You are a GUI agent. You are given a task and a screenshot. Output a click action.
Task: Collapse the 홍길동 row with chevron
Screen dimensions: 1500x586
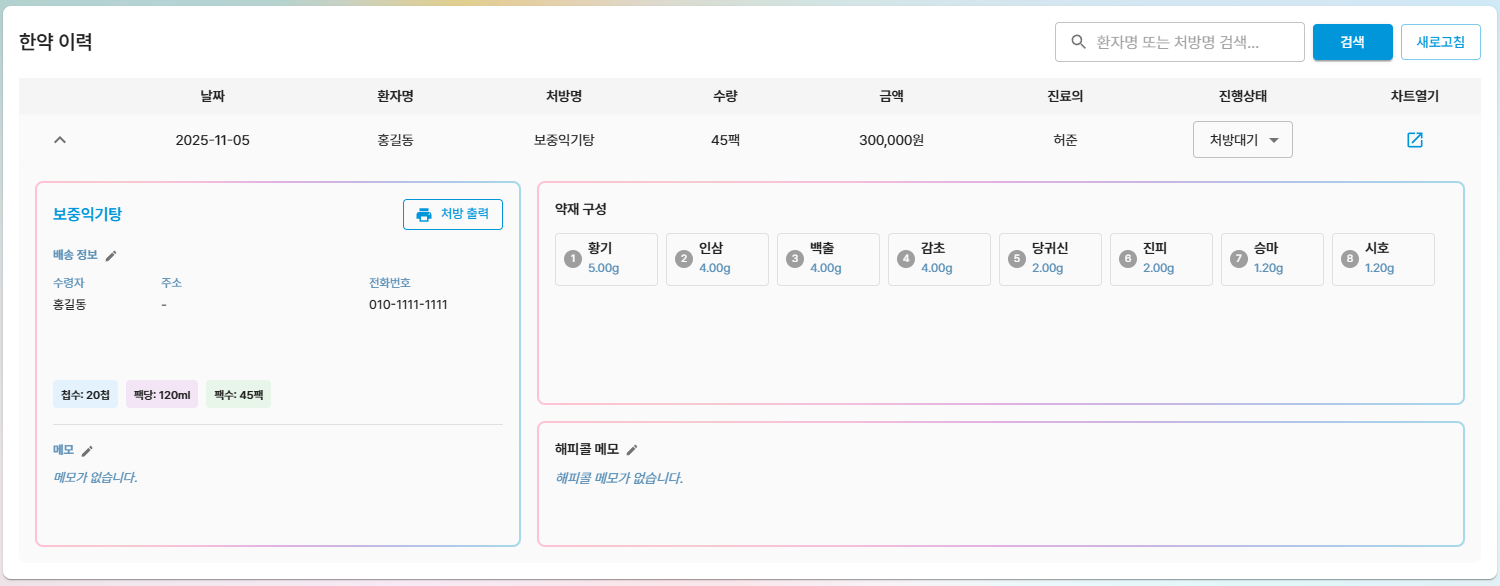pyautogui.click(x=60, y=140)
